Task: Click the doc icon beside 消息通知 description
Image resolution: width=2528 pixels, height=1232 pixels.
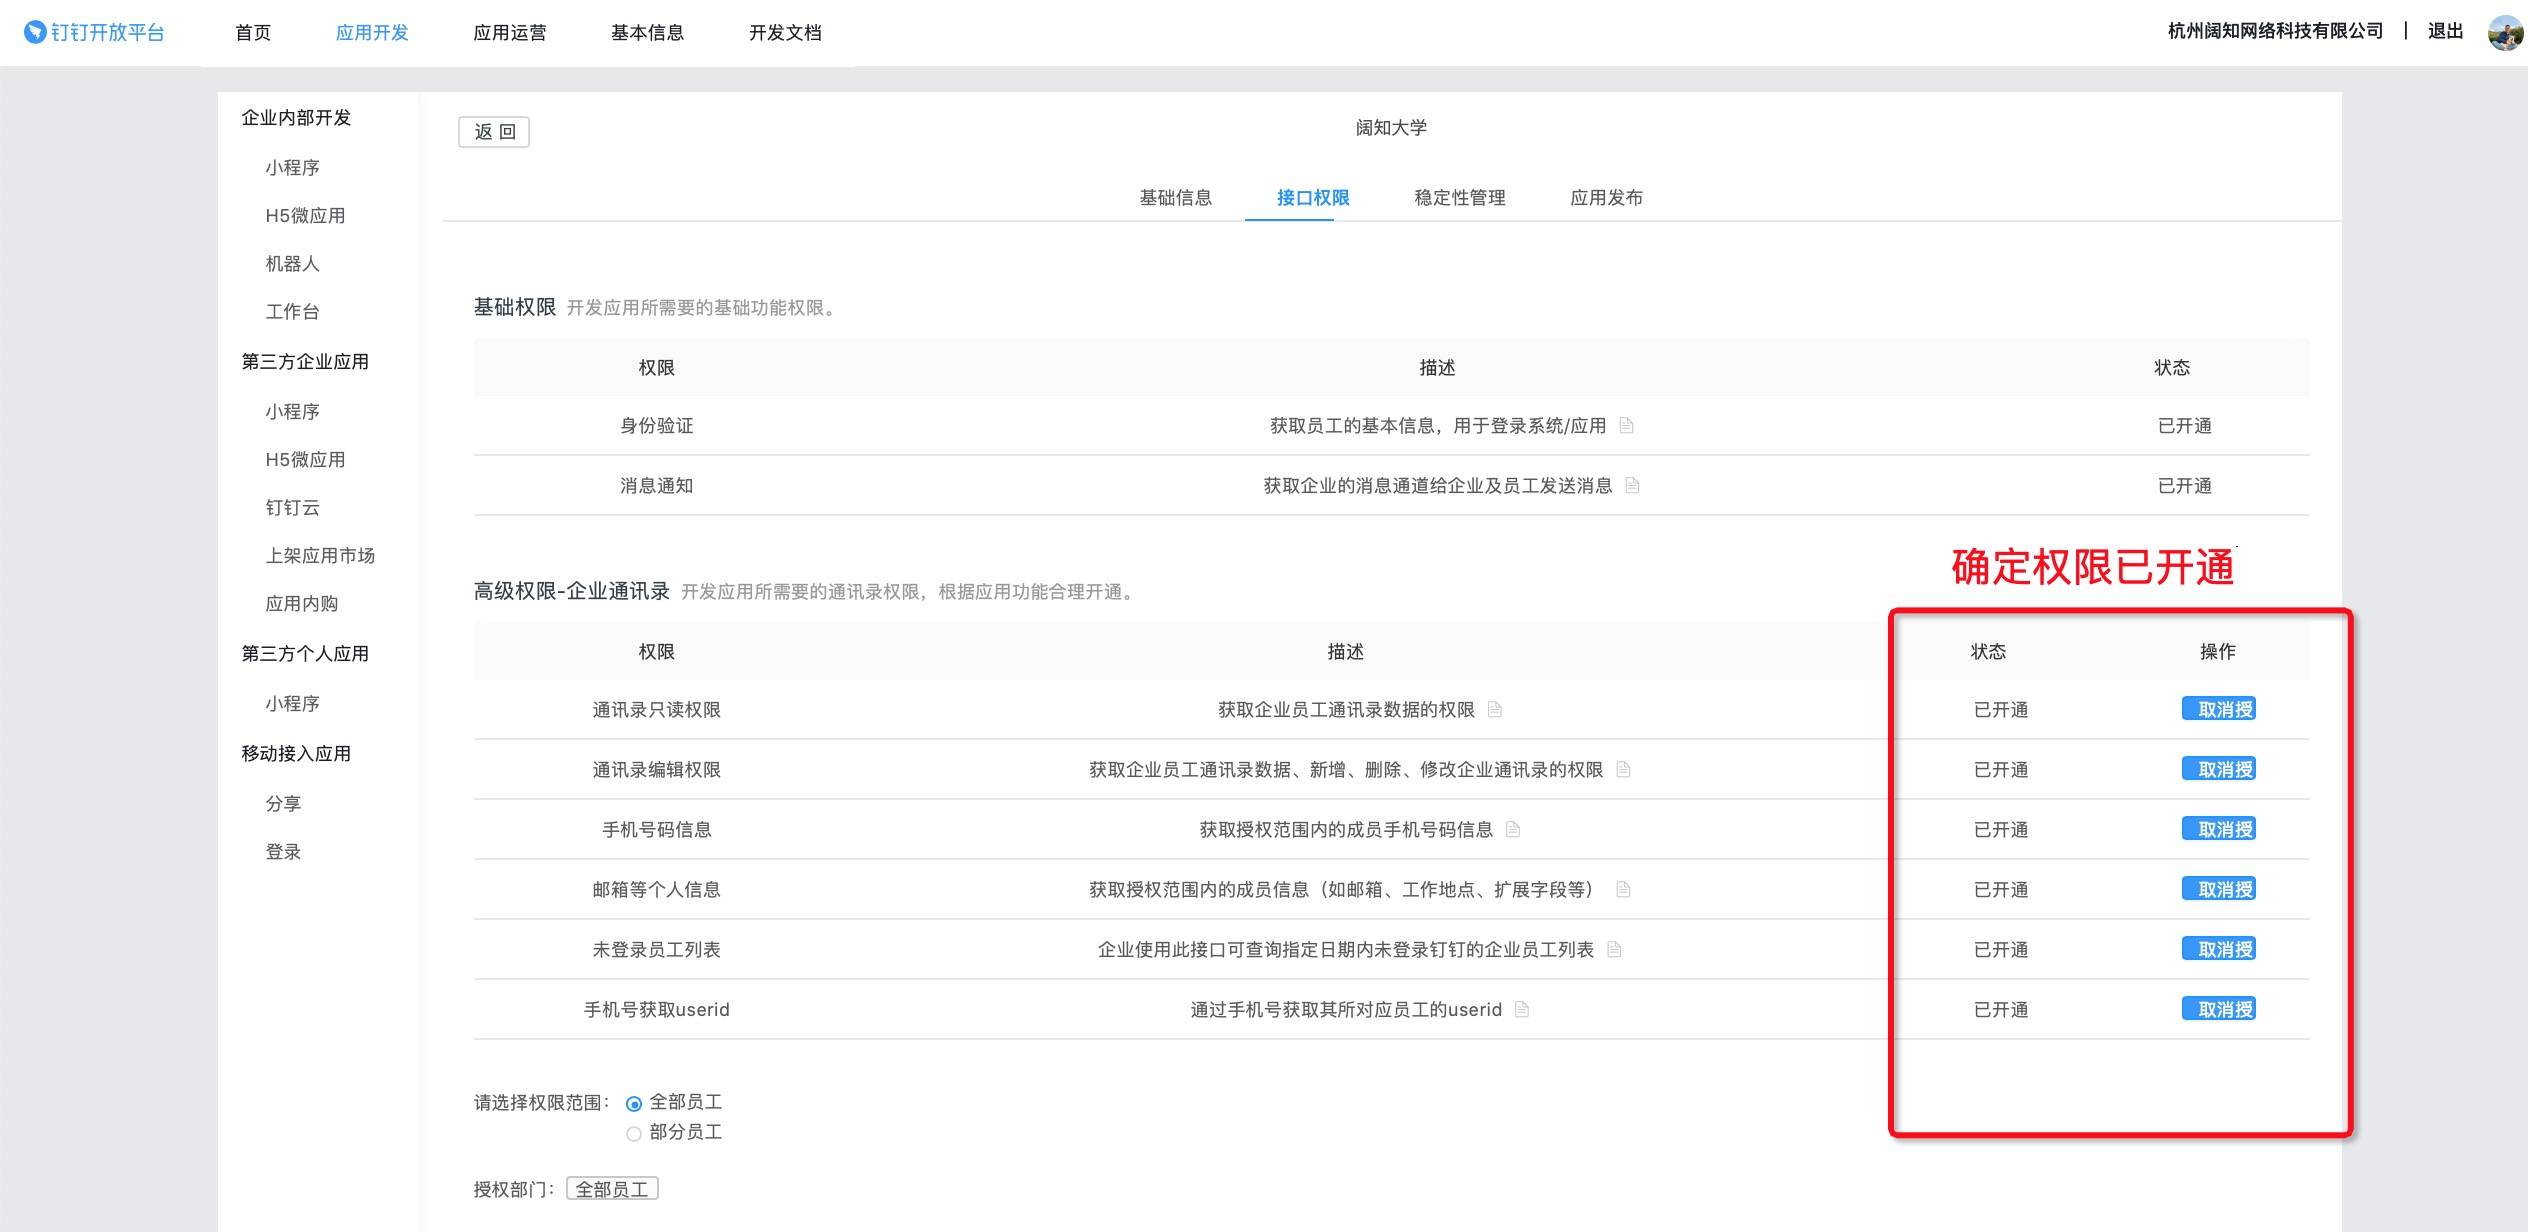Action: click(1632, 485)
